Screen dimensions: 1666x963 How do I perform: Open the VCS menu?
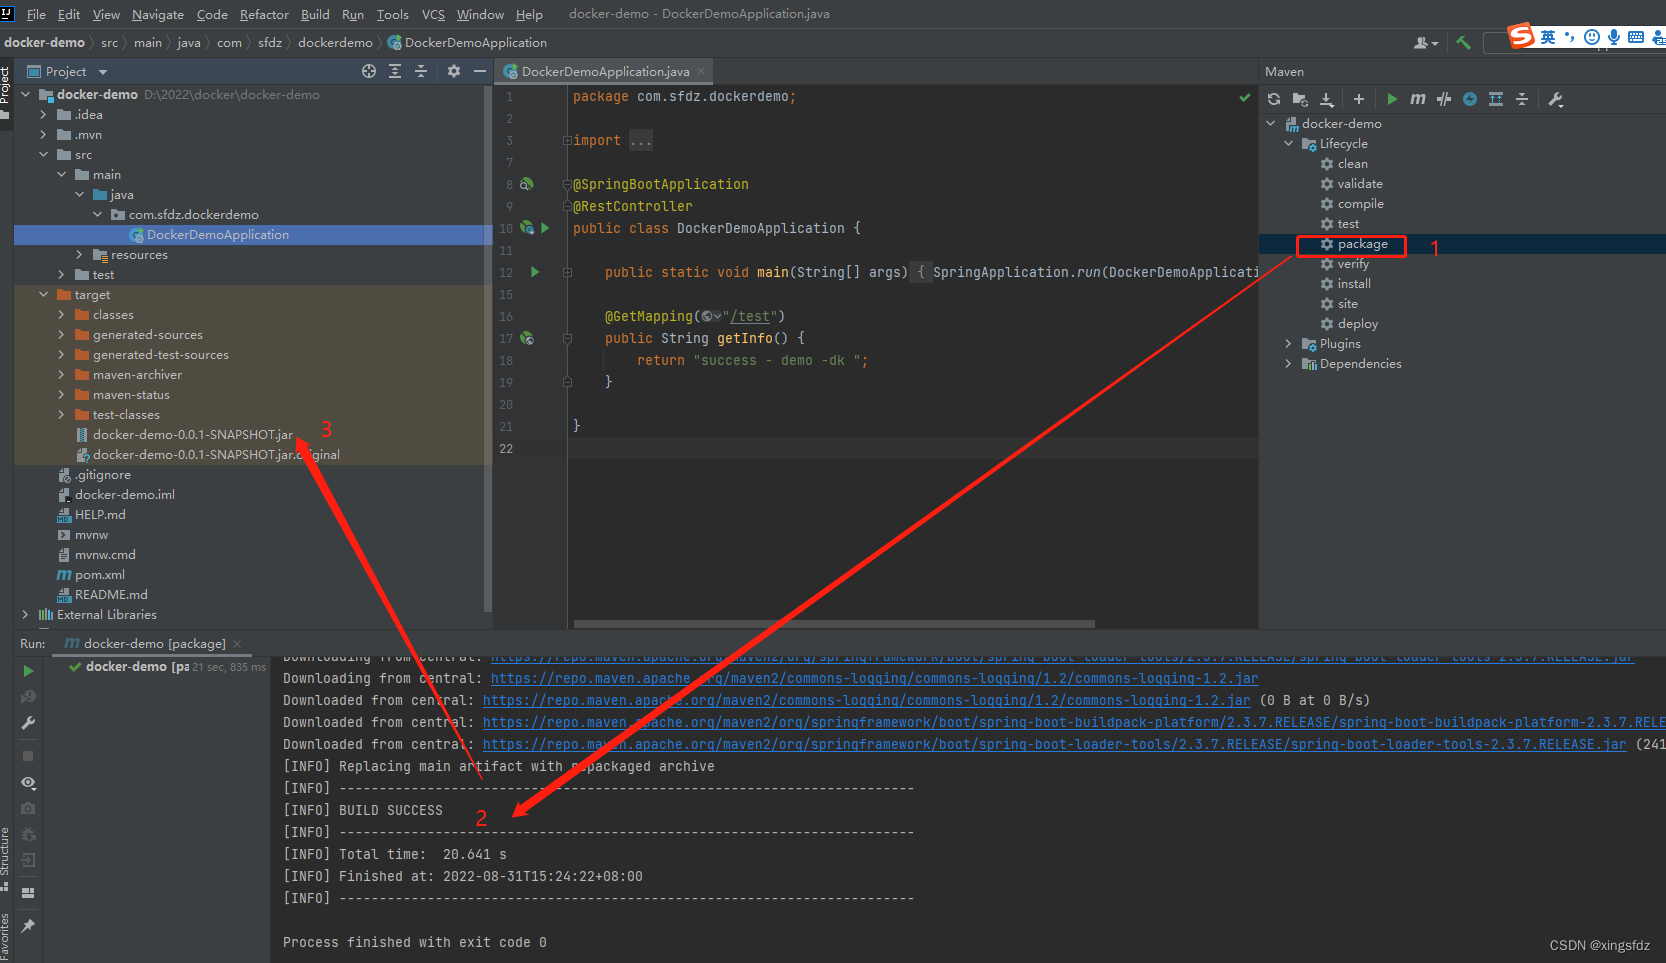click(433, 14)
